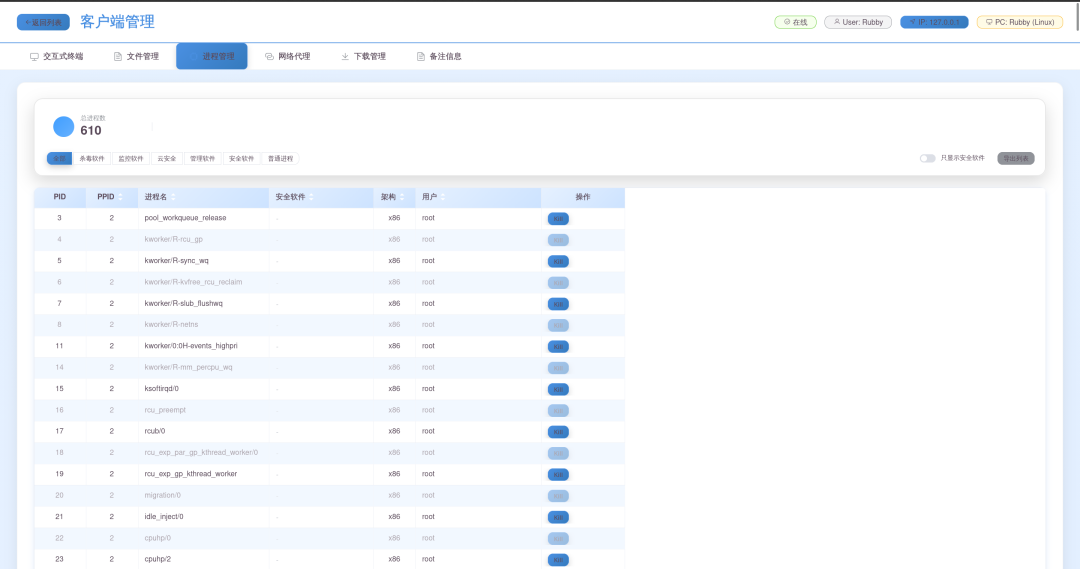
Task: Click the proxy icon beside 网络代理
Action: (269, 56)
